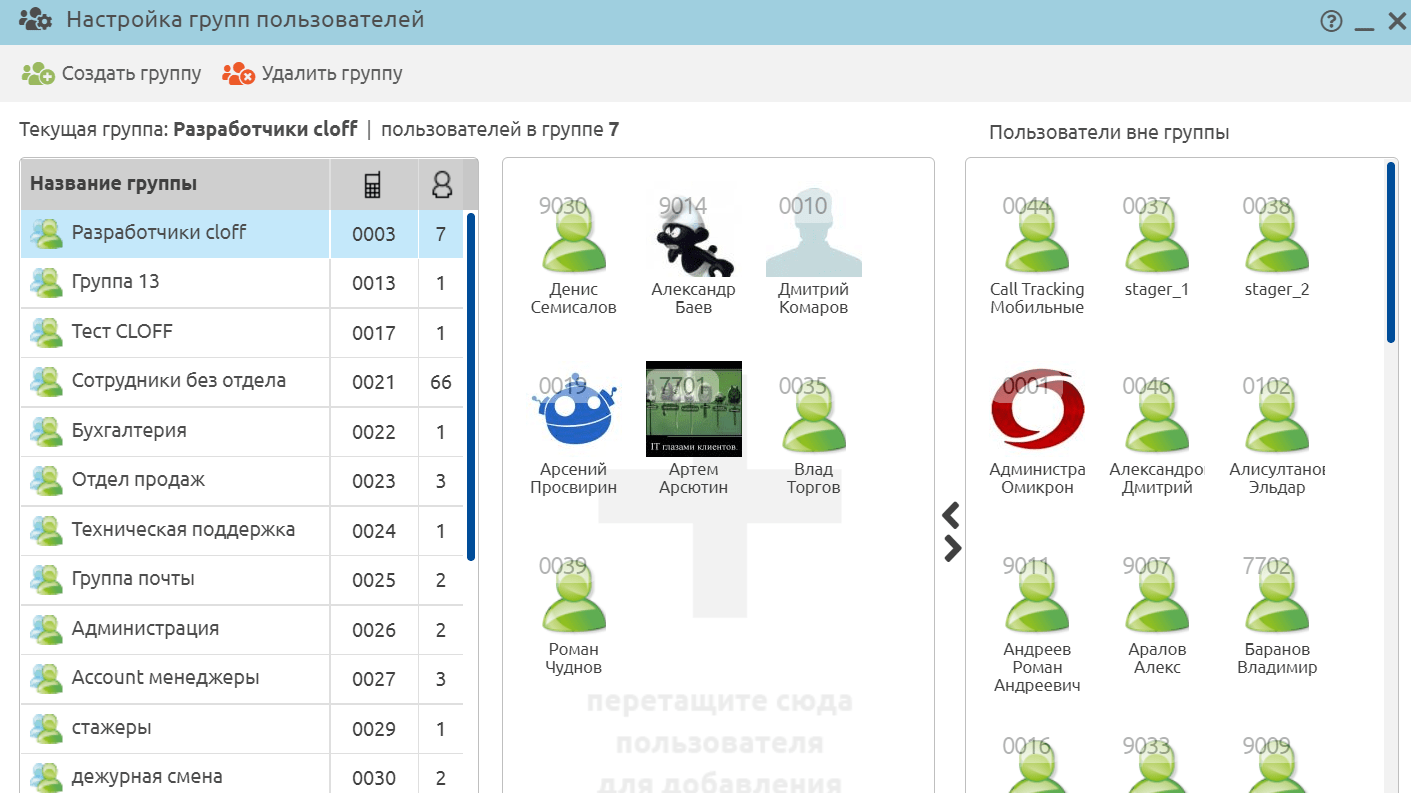Select Арсений Просвирин's blue robot avatar
Screen dimensions: 1411x793
(573, 414)
